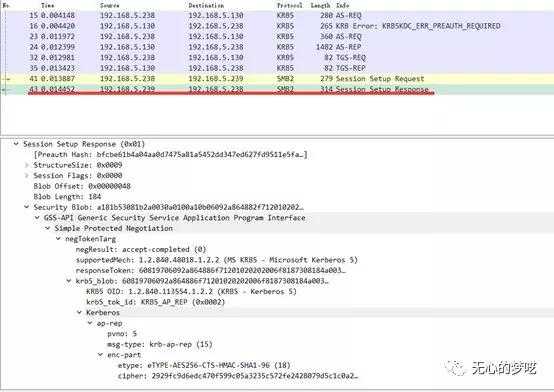Sort by the Destination column header
Screen dimensions: 554x392
tap(206, 5)
